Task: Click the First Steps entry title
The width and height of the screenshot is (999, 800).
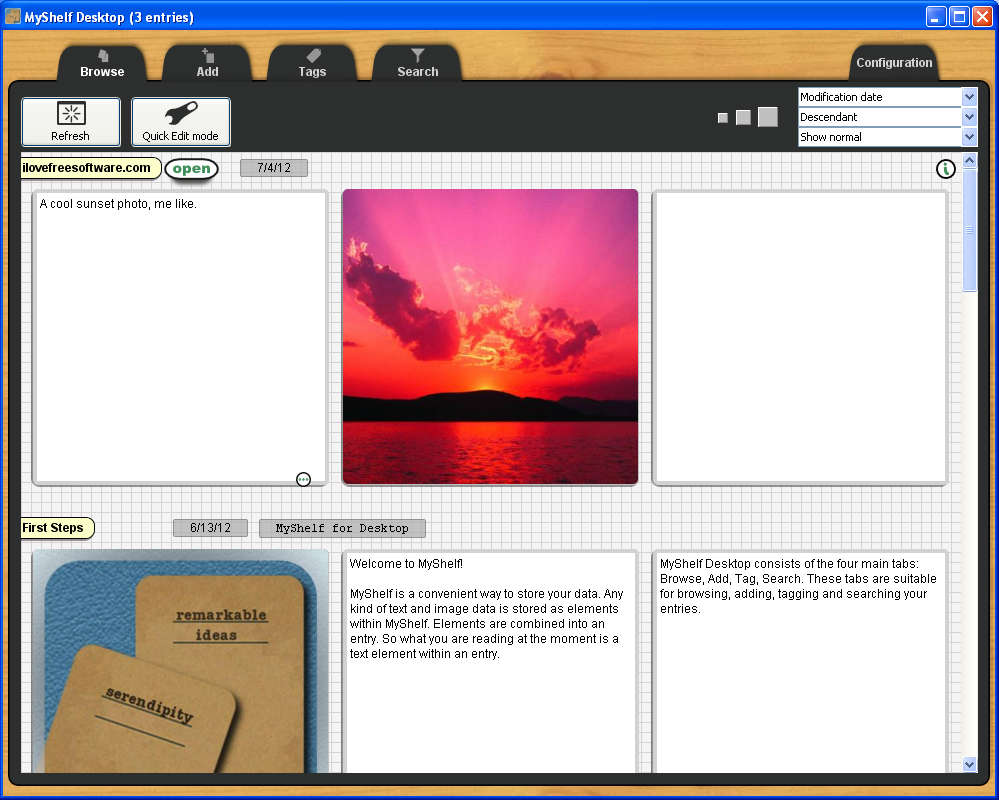Action: pos(57,528)
